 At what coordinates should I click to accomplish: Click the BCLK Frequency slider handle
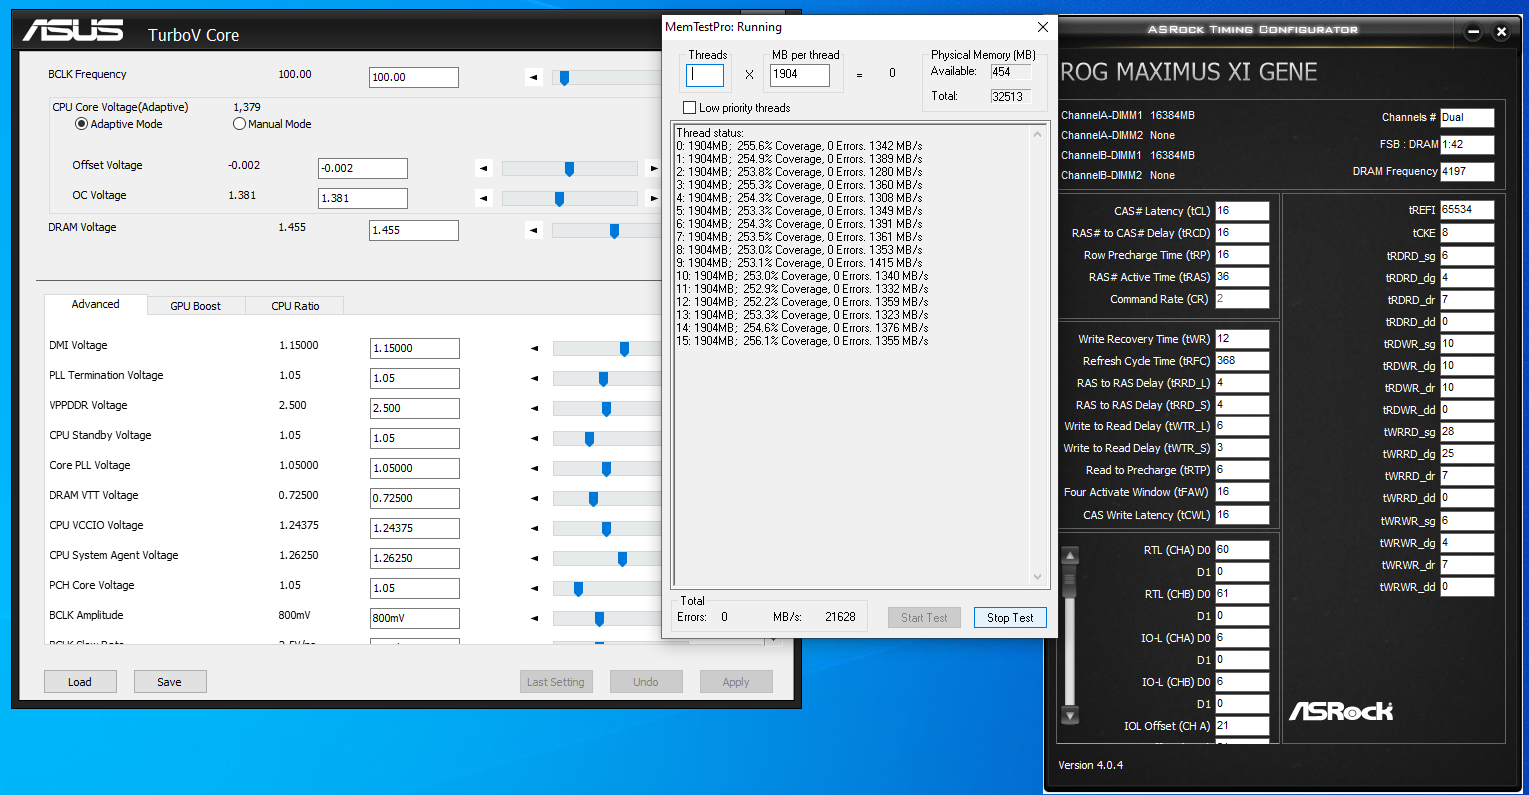point(564,78)
